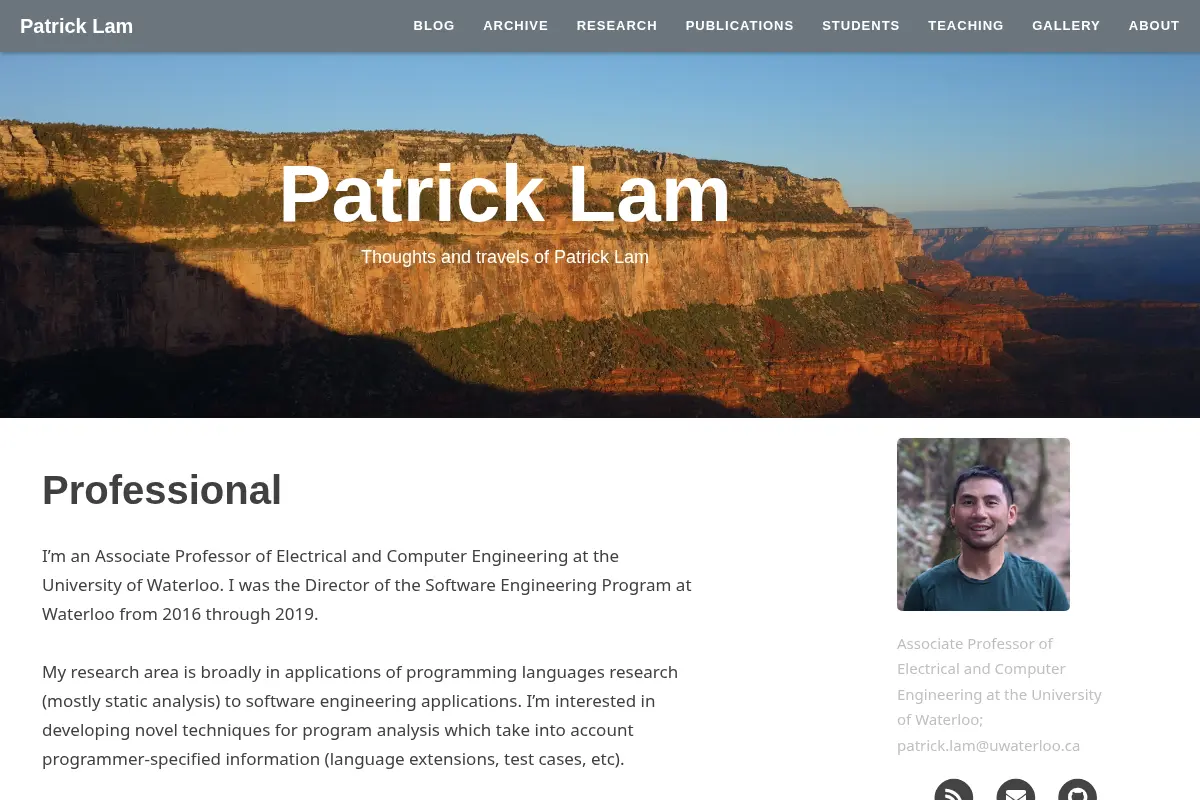Click the email envelope icon
This screenshot has width=1200, height=800.
pyautogui.click(x=1016, y=792)
